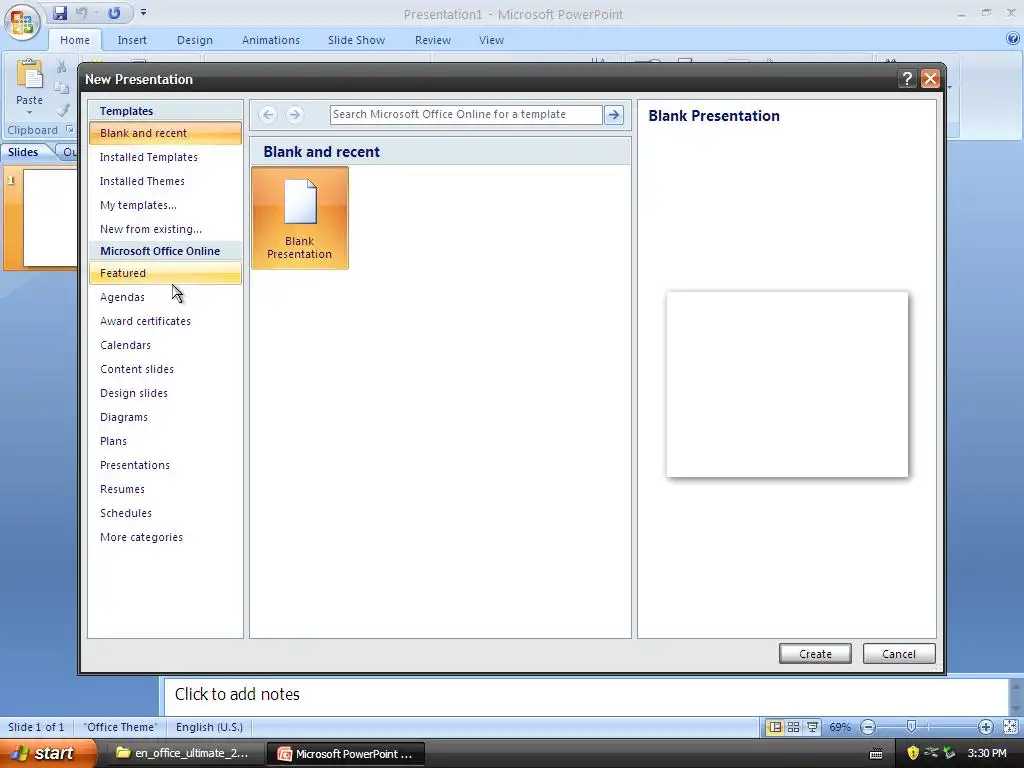Select Agendas category

[x=165, y=297]
